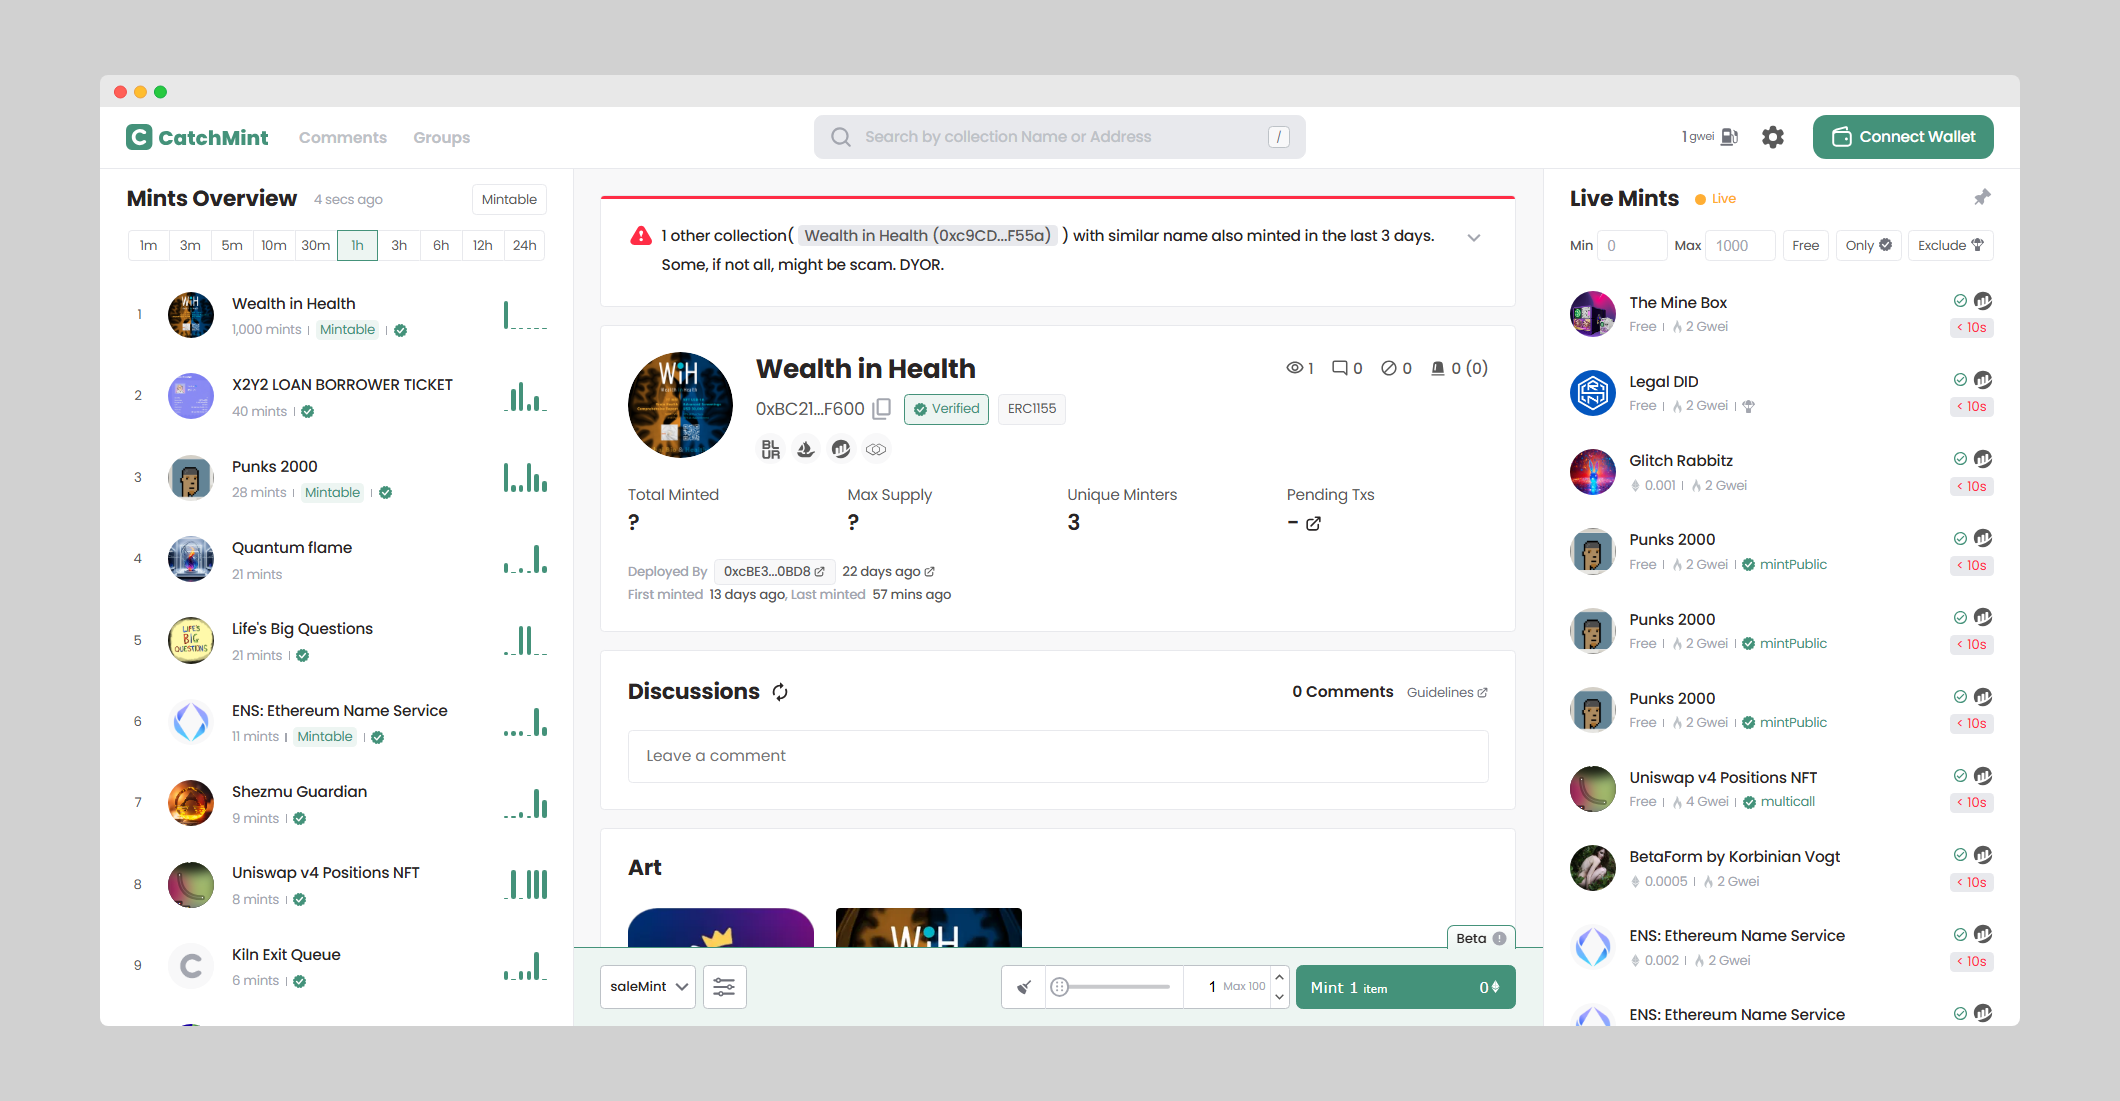Click the comment bubble counter icon
Screen dimensions: 2120x1101
point(1340,368)
